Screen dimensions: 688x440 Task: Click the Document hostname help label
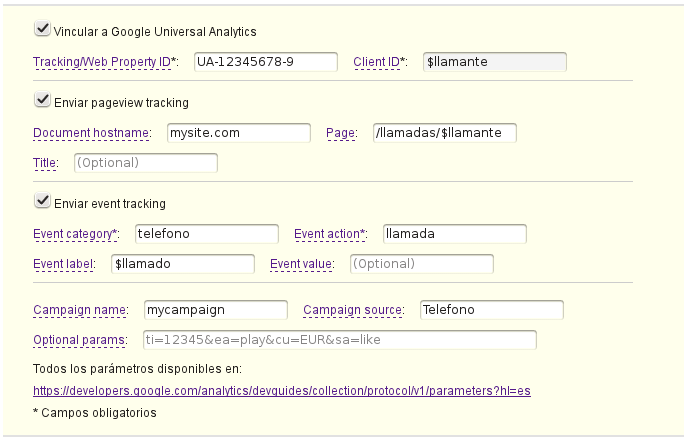(92, 133)
